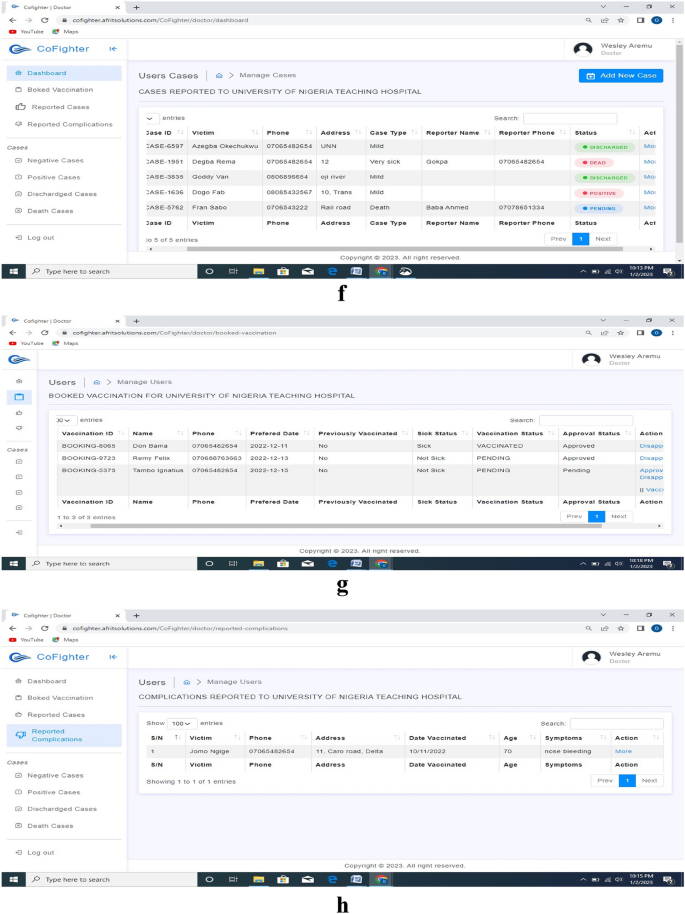This screenshot has width=685, height=914.
Task: Click the highlighted Reported Complications sidebar icon
Action: [x=22, y=735]
